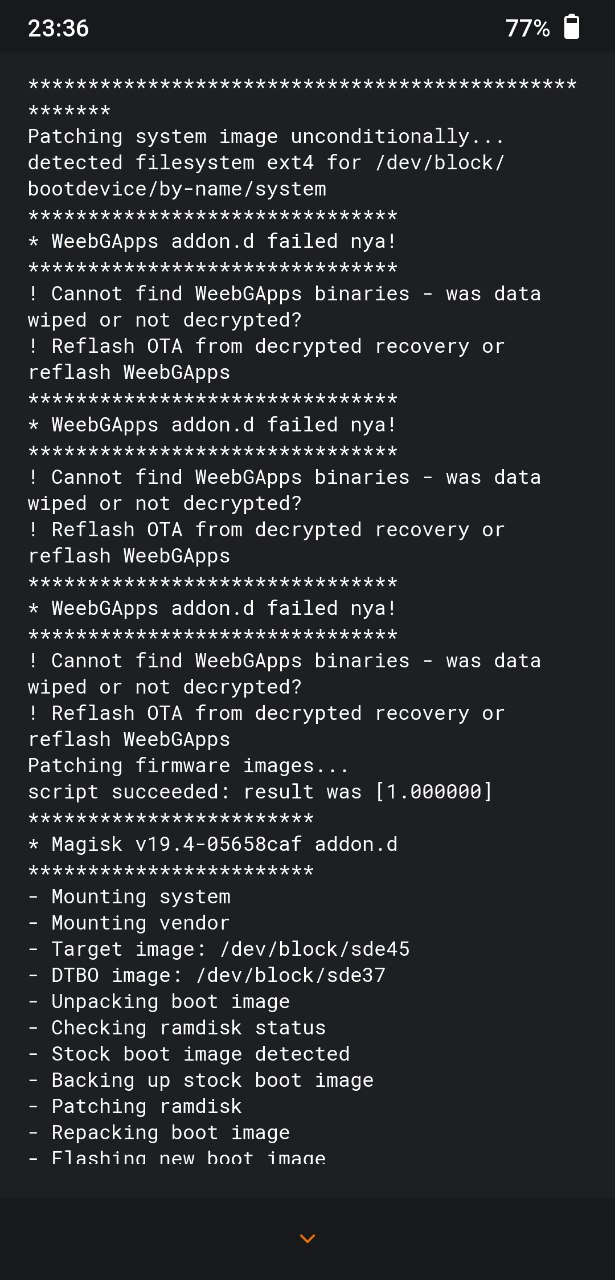Select the 'Patching system image unconditionally...' line

(x=266, y=136)
